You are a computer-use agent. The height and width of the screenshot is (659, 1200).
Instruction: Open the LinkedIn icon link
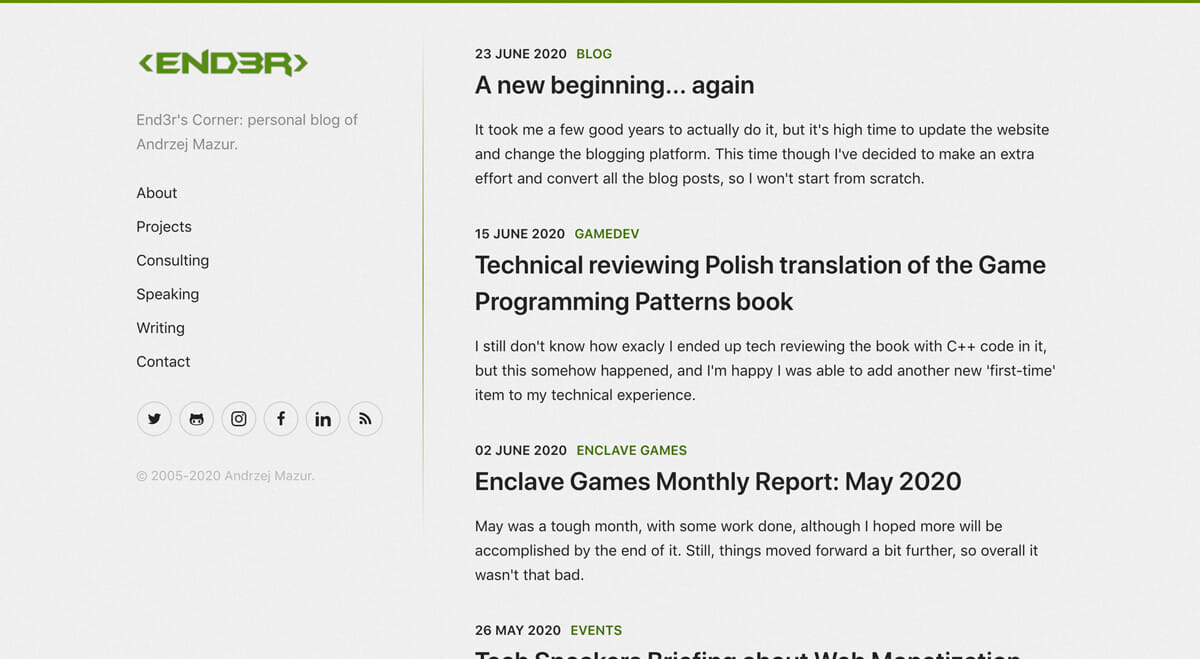[323, 419]
